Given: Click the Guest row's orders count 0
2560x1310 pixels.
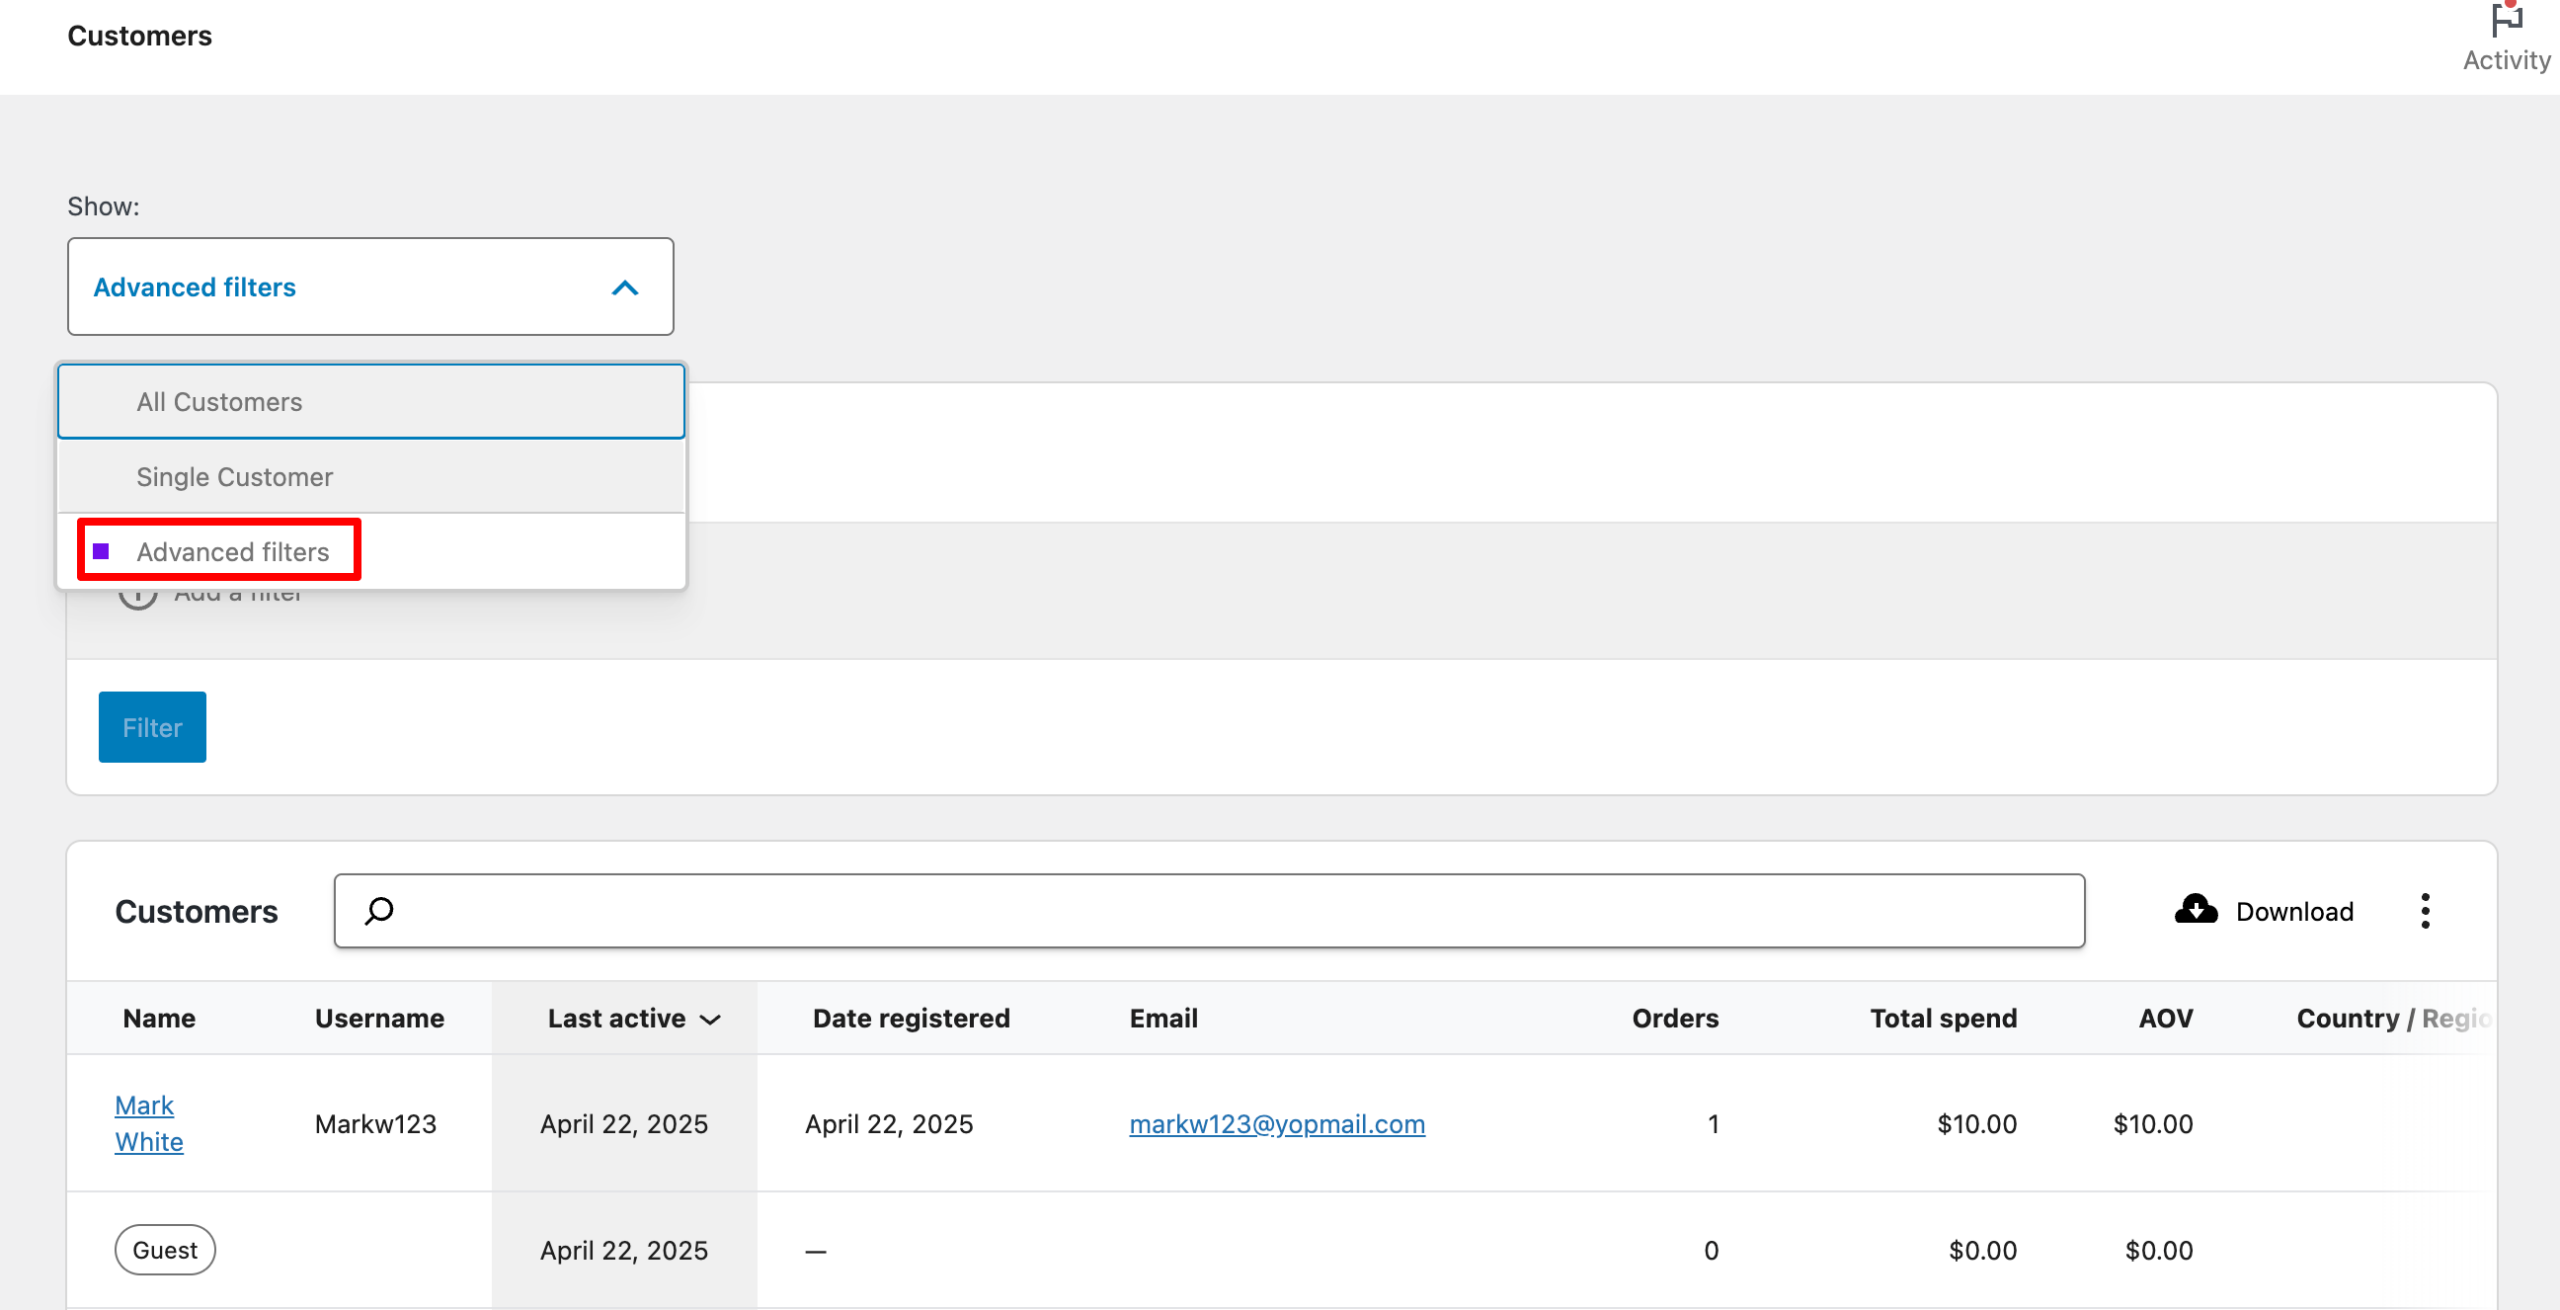Looking at the screenshot, I should tap(1711, 1250).
